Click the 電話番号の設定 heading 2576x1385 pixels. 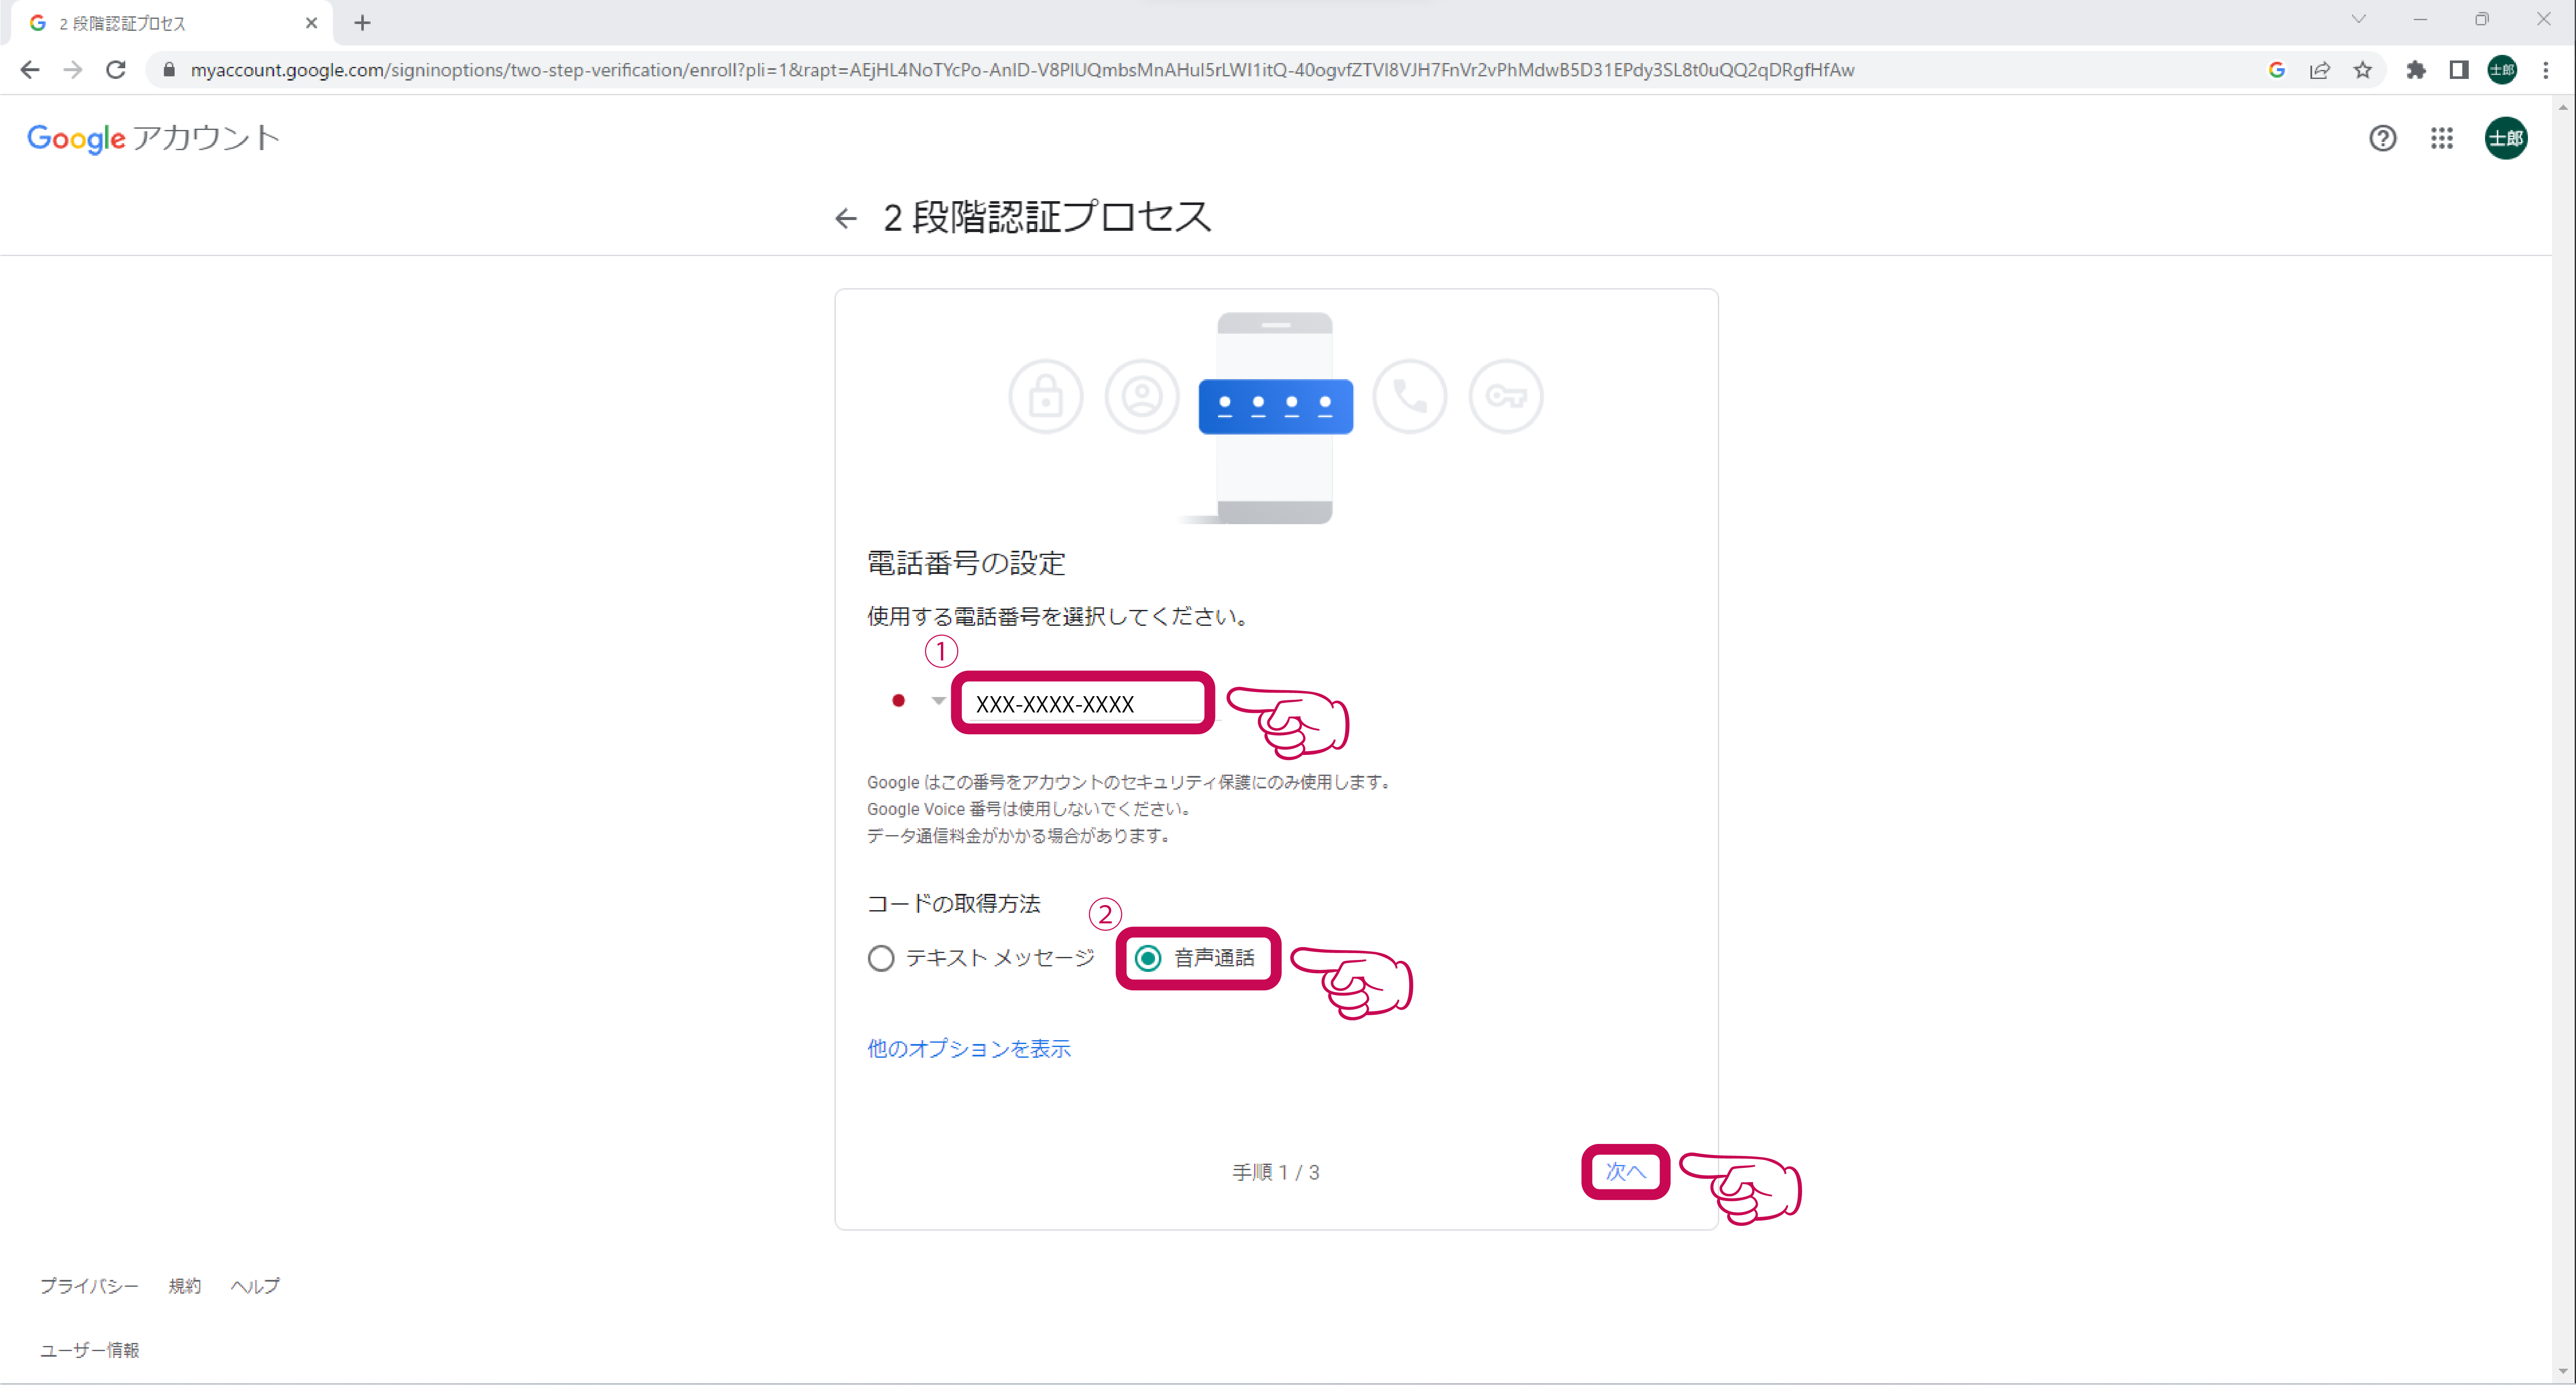pyautogui.click(x=966, y=563)
